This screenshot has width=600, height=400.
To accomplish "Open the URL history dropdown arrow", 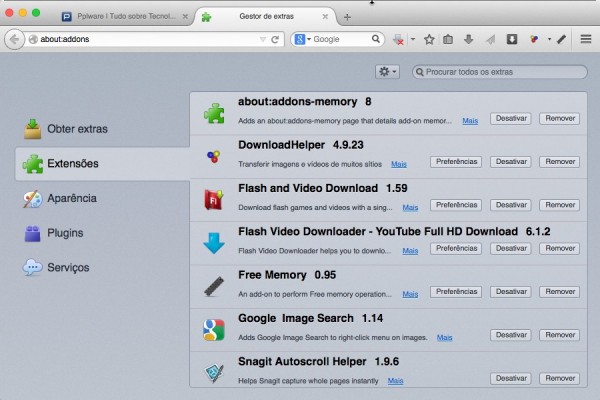I will [262, 39].
